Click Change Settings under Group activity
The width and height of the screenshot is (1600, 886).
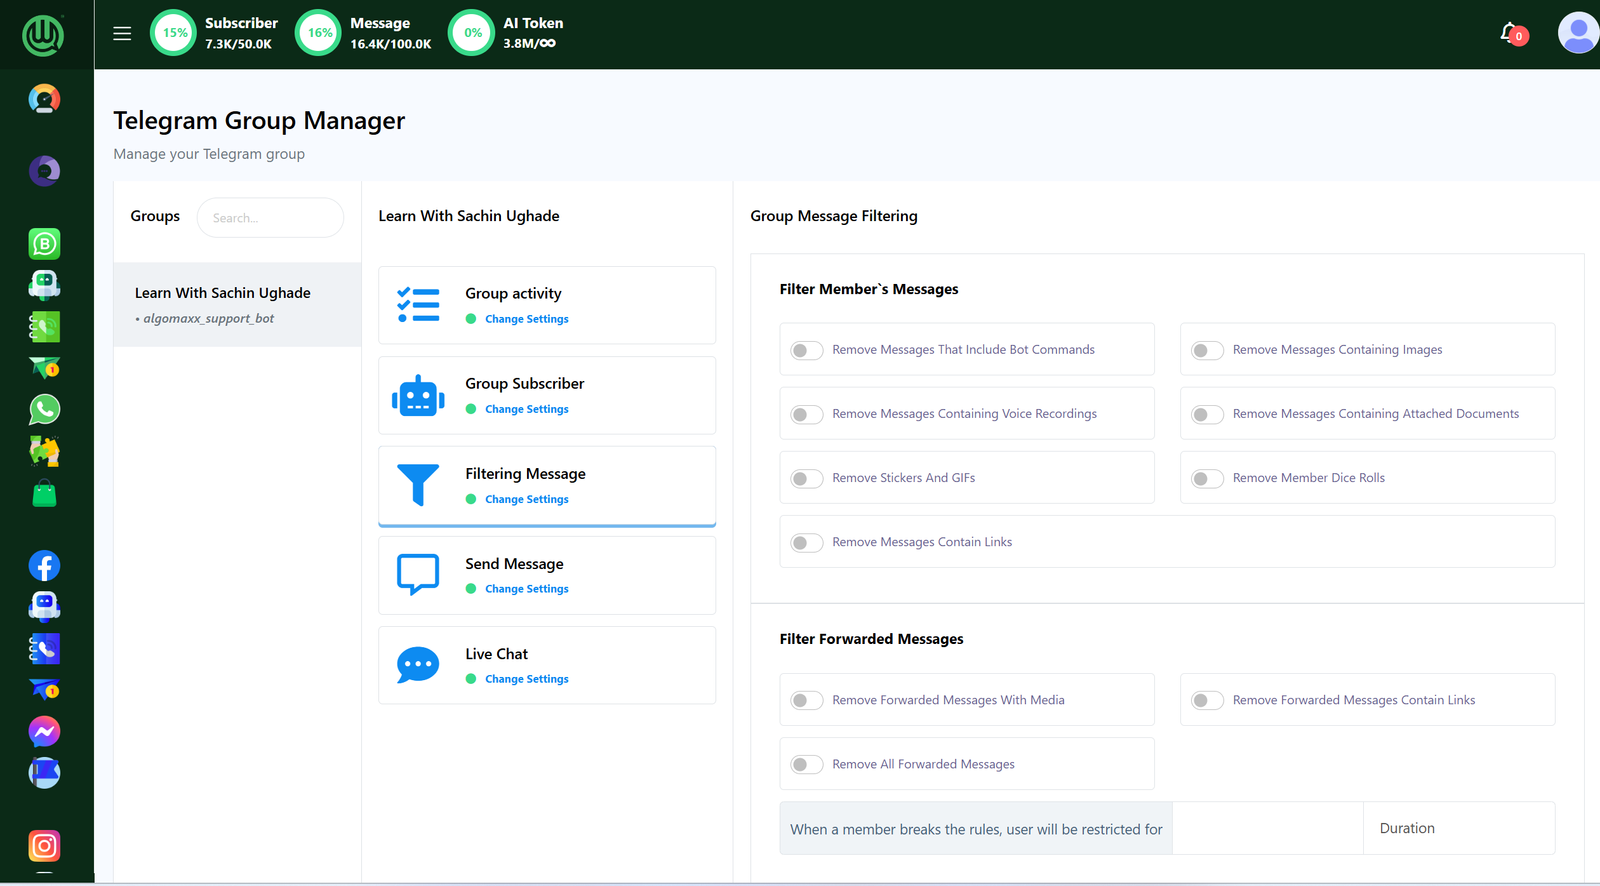[527, 319]
